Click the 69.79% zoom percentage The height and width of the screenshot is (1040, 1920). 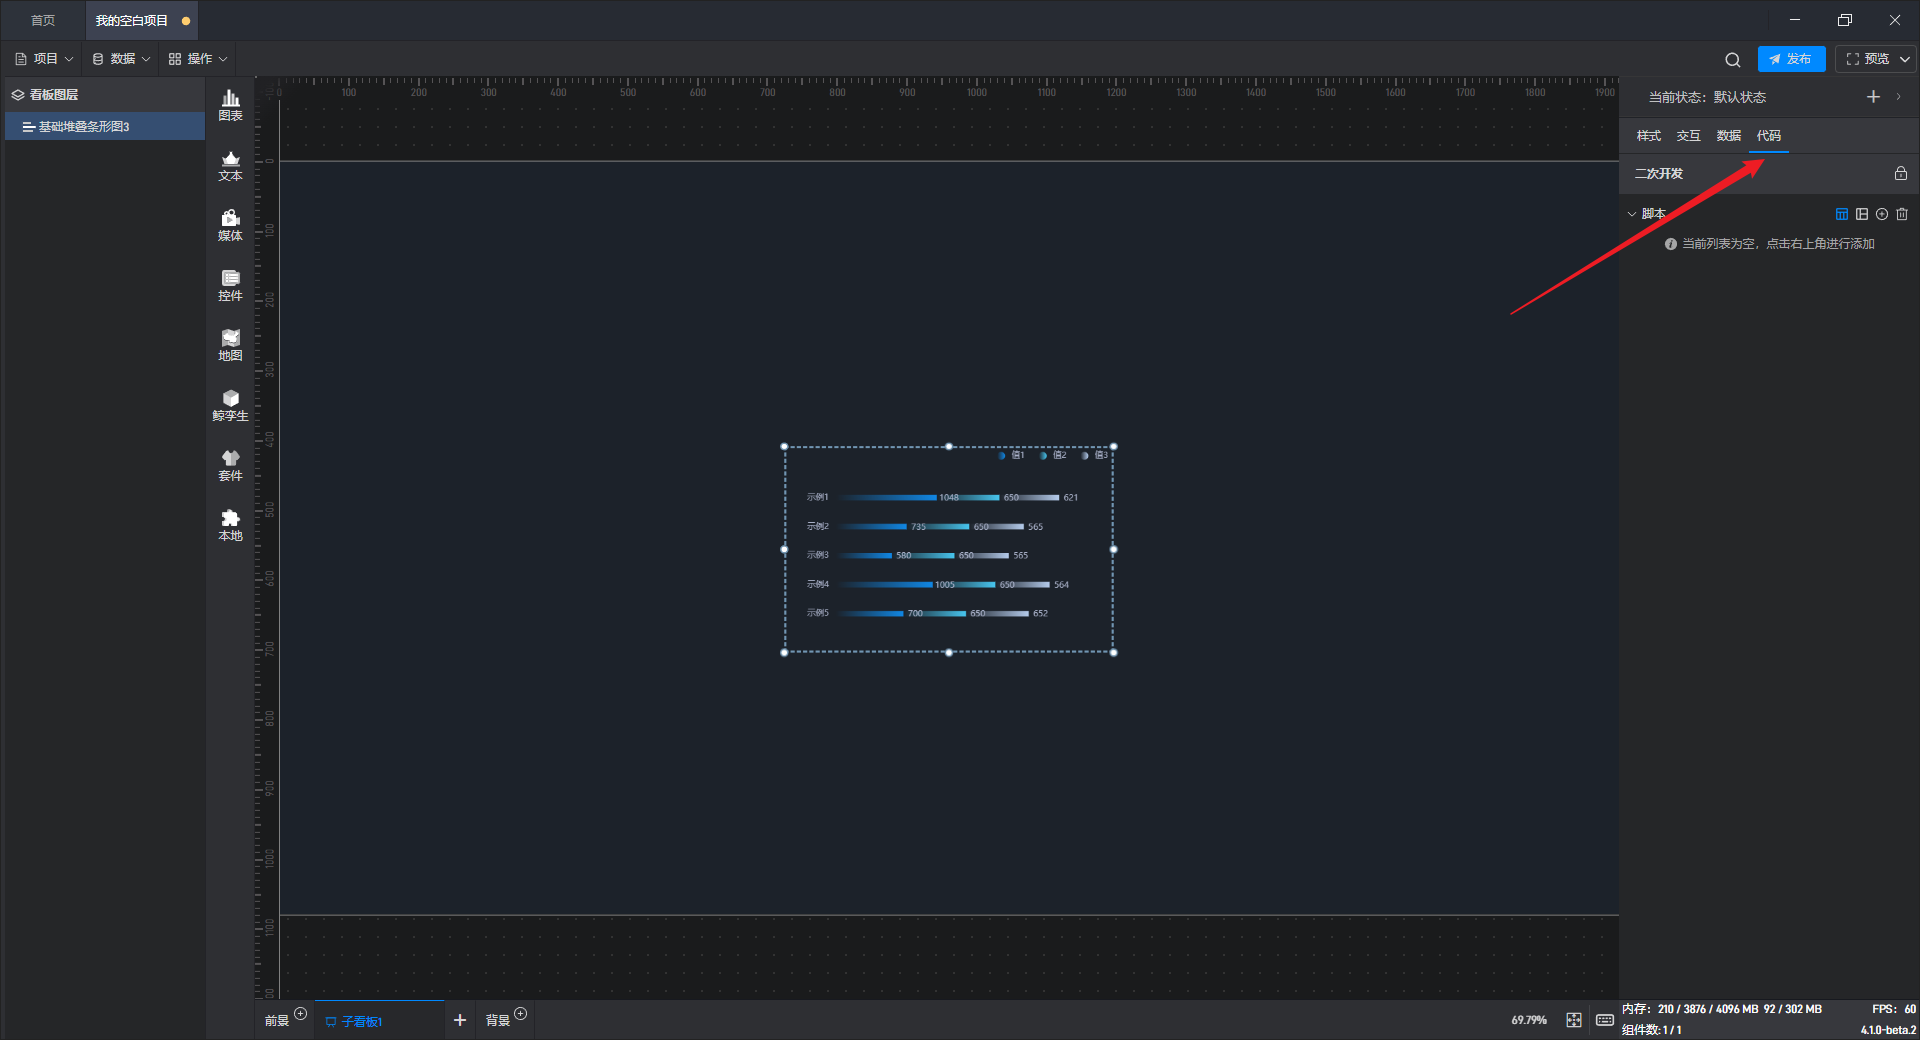(x=1528, y=1020)
